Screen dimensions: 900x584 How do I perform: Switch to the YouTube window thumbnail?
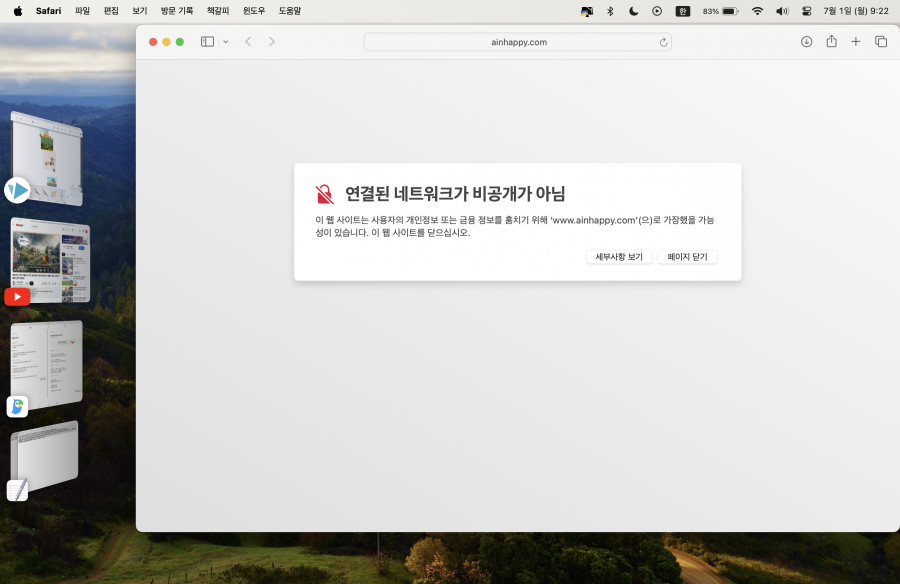click(50, 260)
